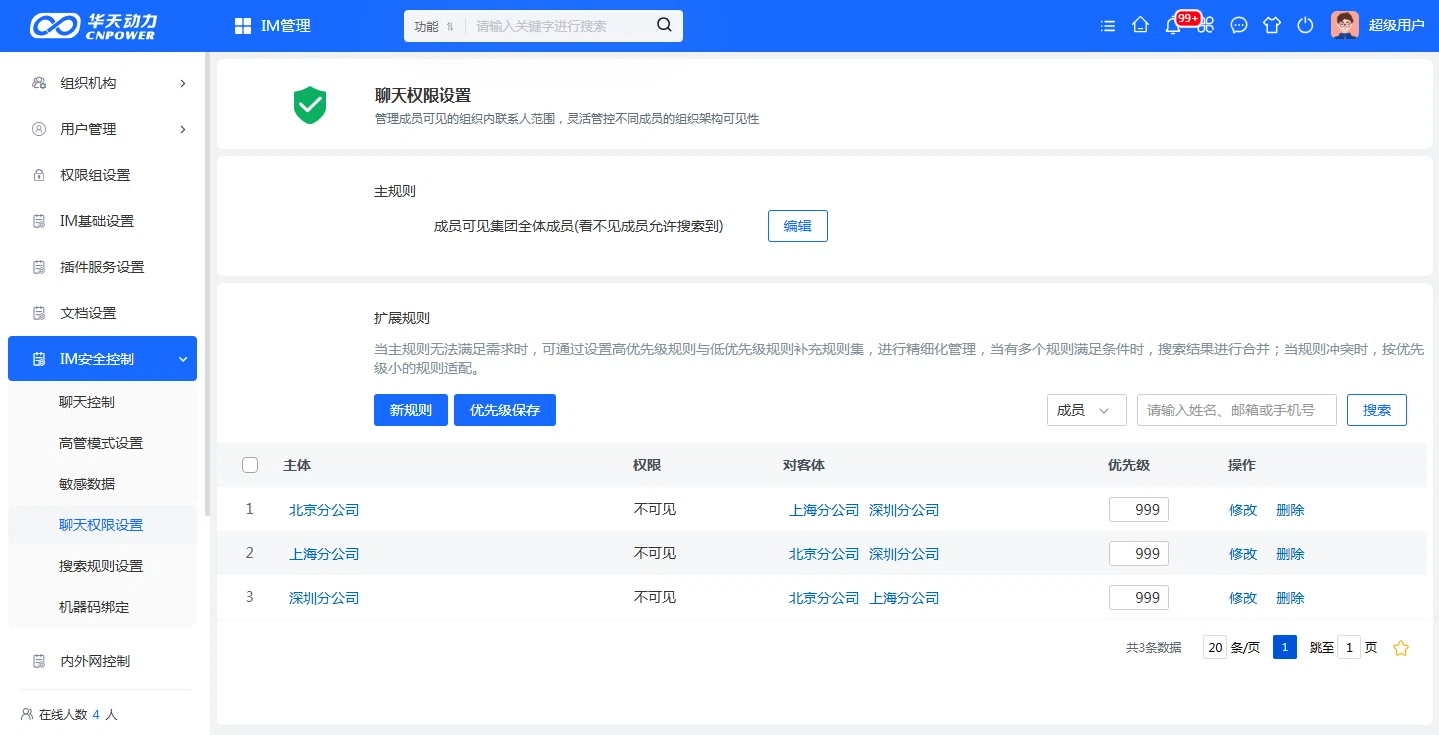Viewport: 1439px width, 735px height.
Task: Click page 1 pagination button
Action: pos(1285,647)
